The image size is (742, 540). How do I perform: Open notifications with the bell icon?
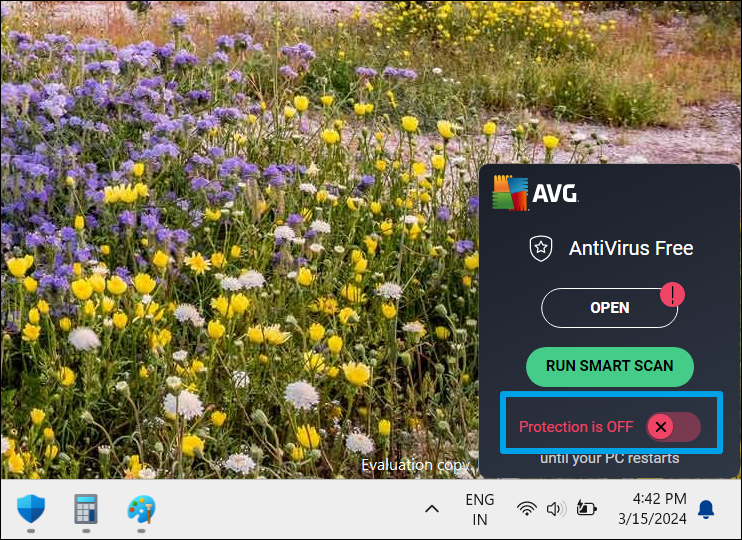click(706, 509)
